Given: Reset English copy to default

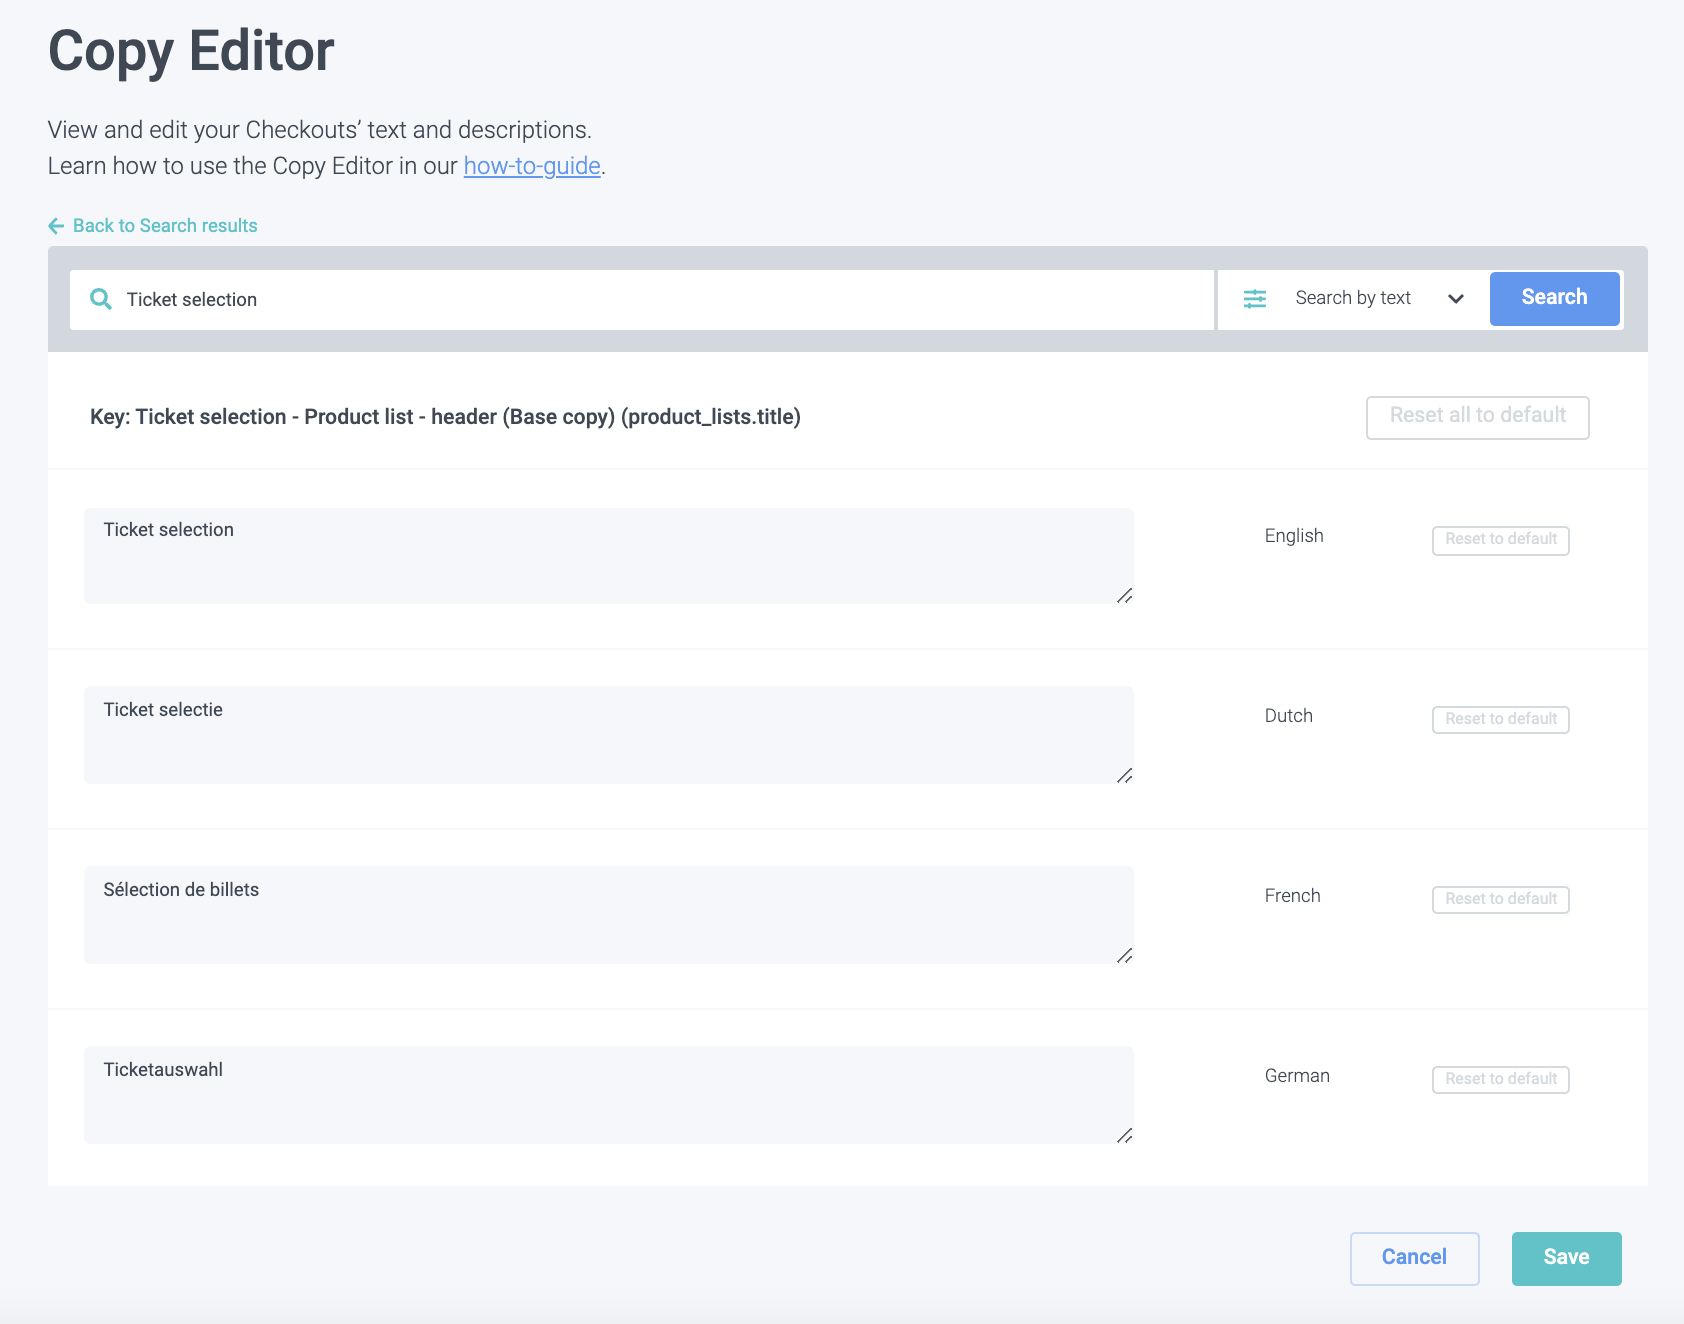Looking at the screenshot, I should tap(1500, 540).
